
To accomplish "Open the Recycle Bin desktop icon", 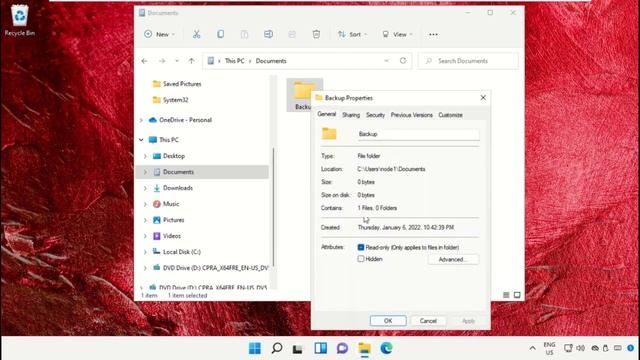I will pos(20,20).
